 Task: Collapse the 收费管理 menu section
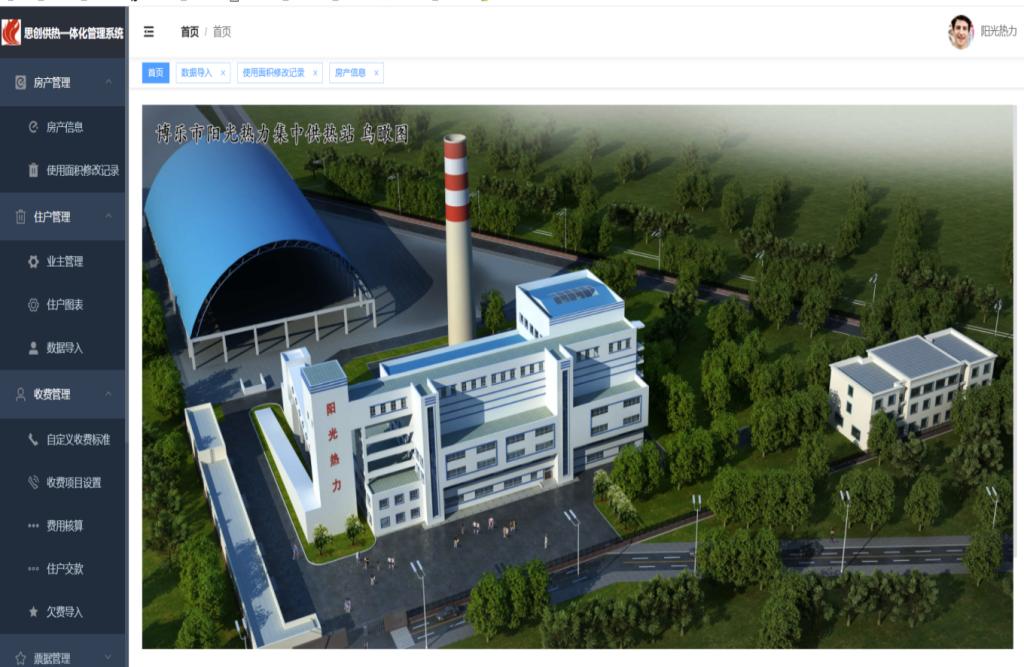click(x=108, y=395)
